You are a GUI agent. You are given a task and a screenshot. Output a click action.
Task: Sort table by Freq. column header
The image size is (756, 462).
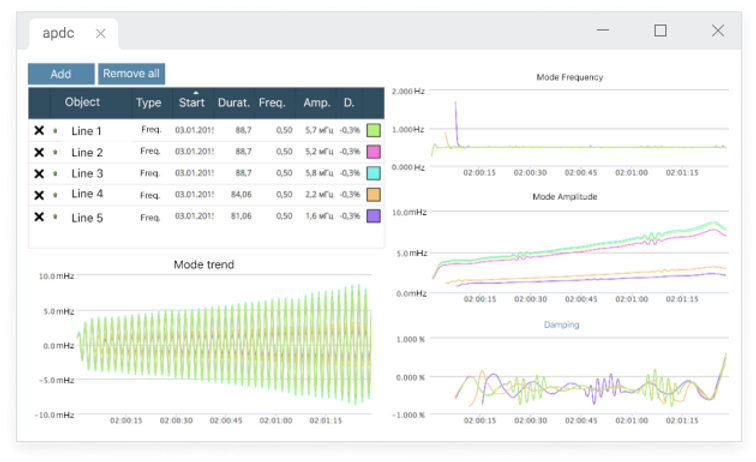pyautogui.click(x=272, y=103)
